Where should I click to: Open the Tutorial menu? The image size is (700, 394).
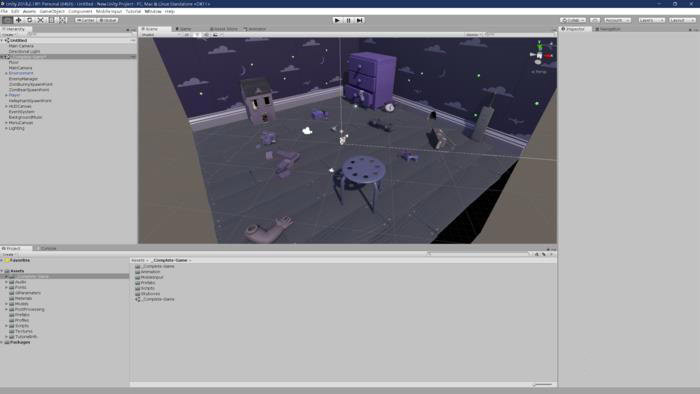(133, 12)
